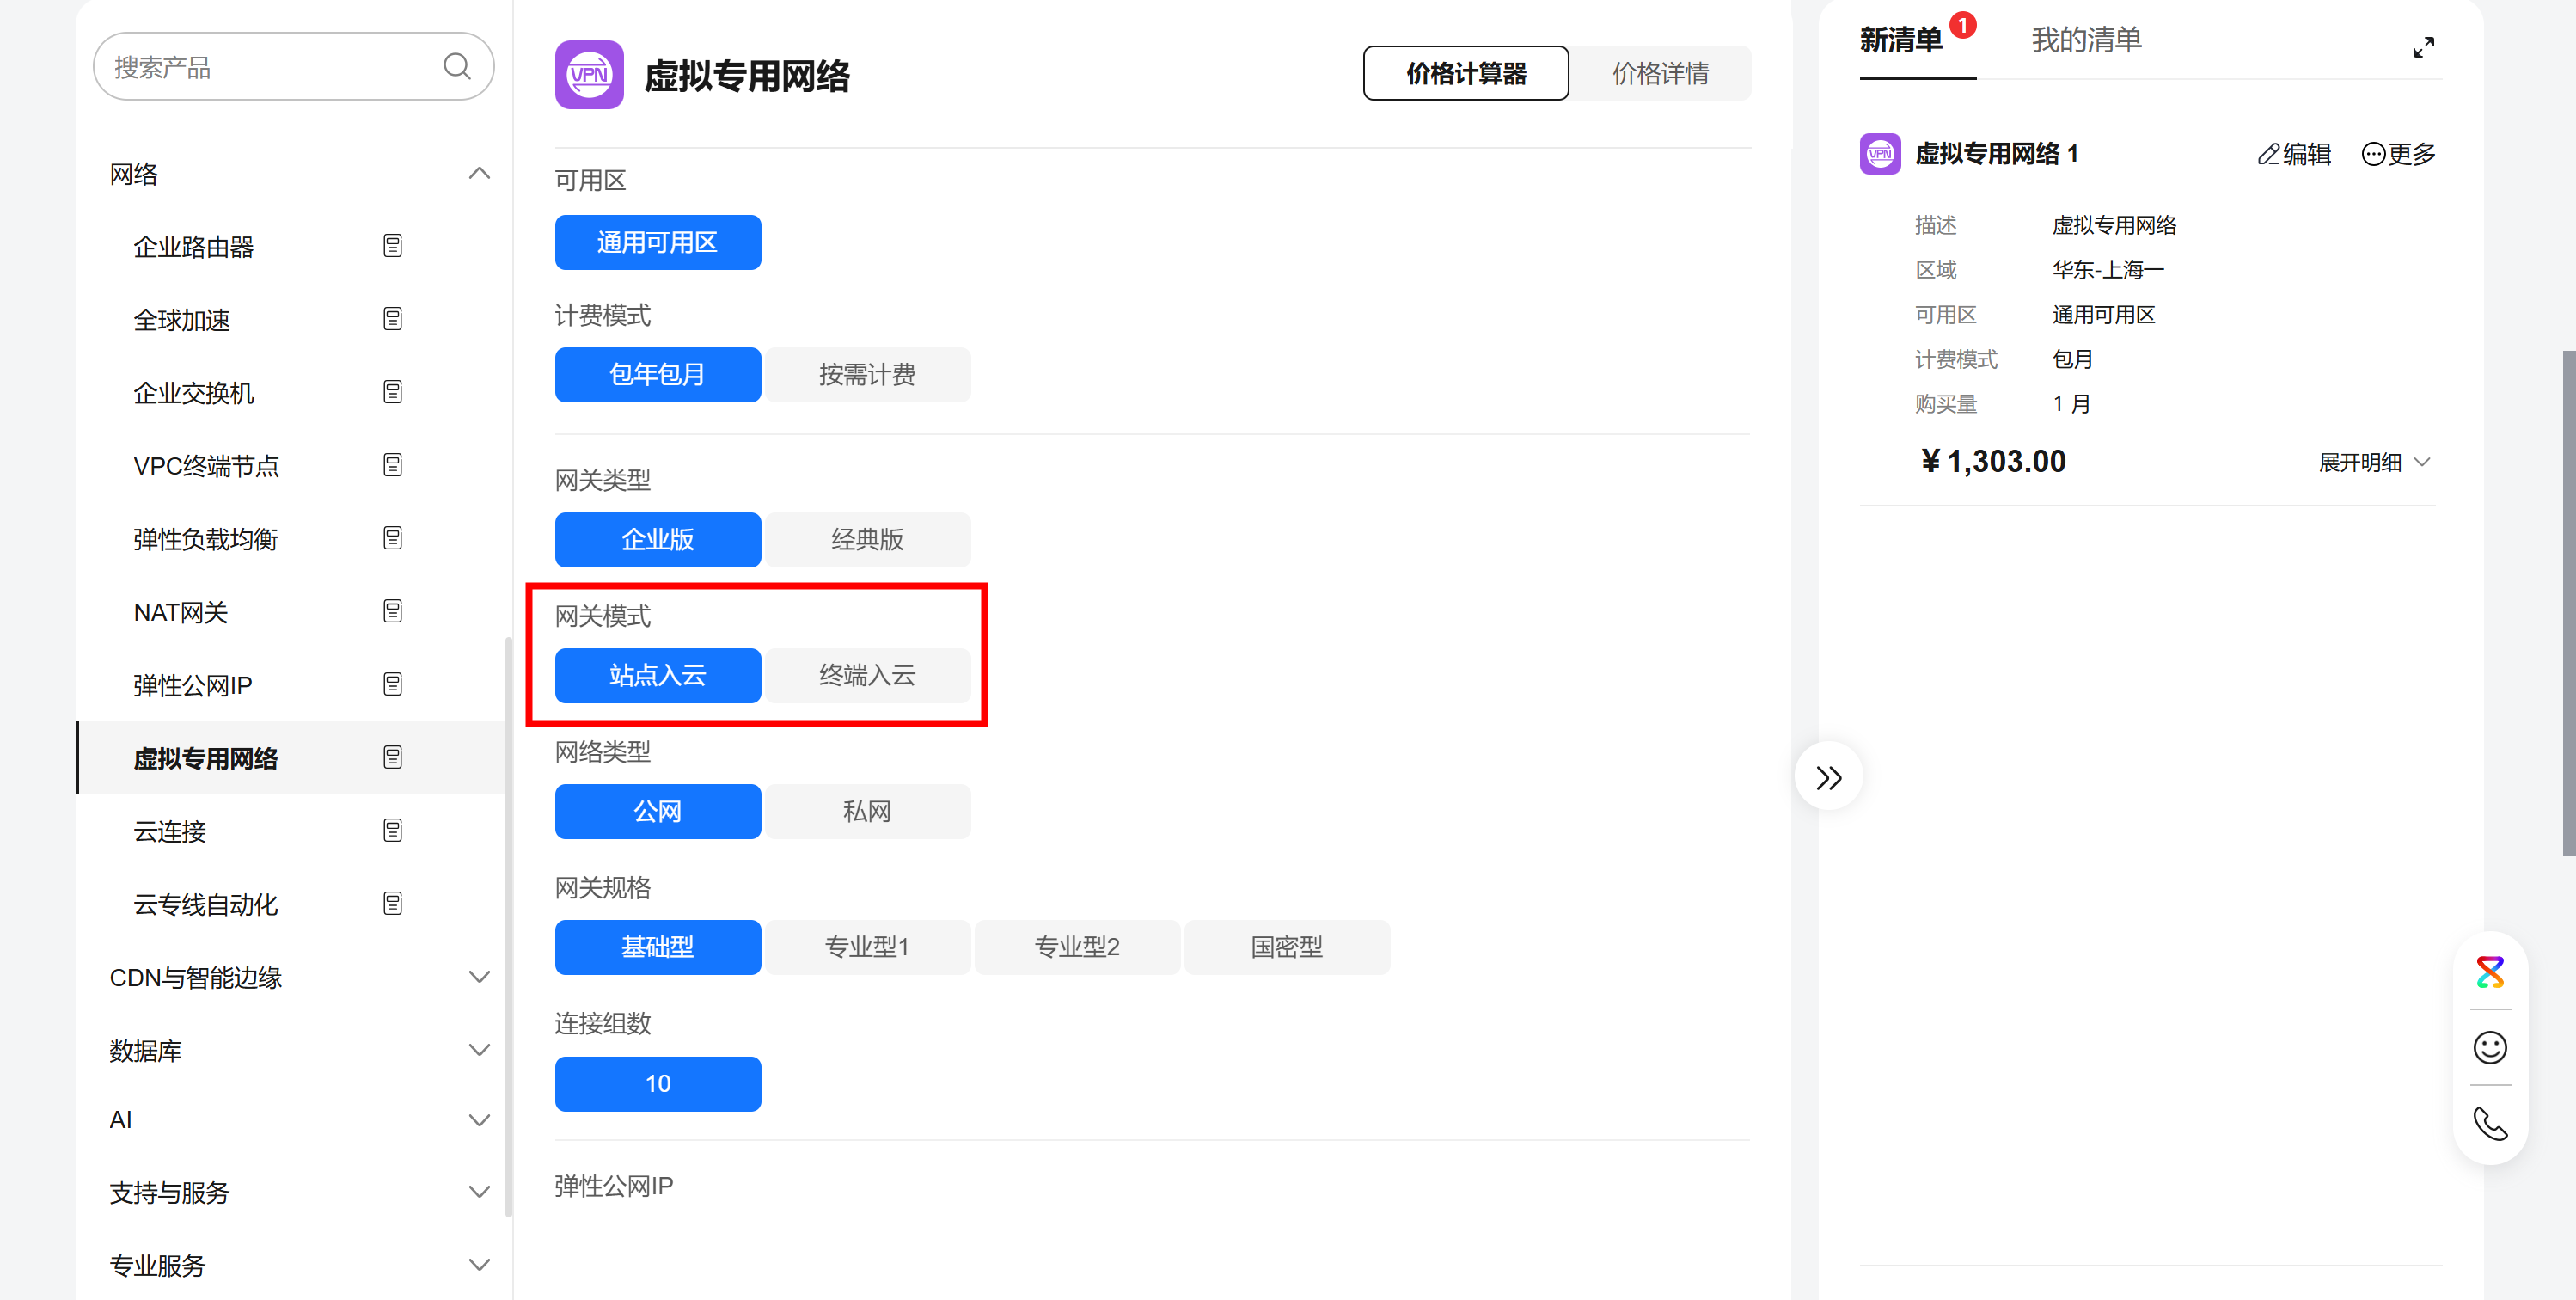Open the smiley feedback icon
The width and height of the screenshot is (2576, 1300).
point(2489,1048)
